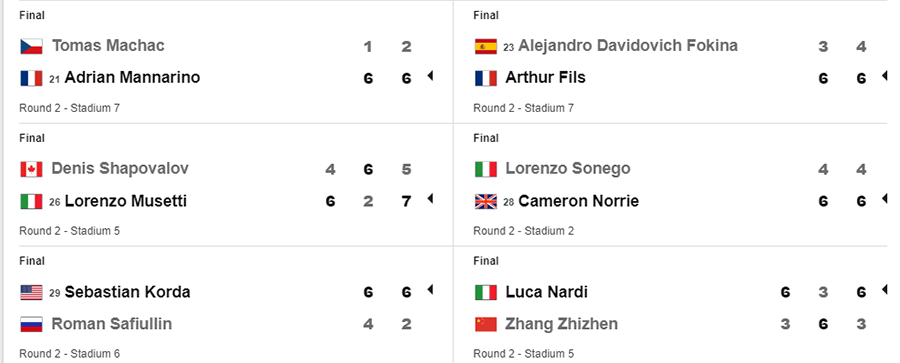Screen dimensions: 900x363
Task: Open Arthur Fils player profile
Action: pyautogui.click(x=545, y=78)
